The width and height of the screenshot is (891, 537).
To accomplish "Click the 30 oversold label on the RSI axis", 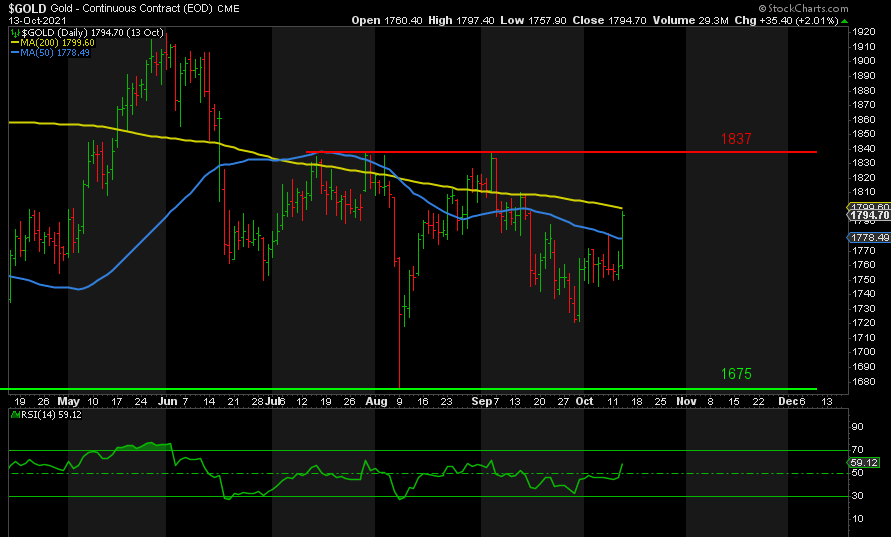I will pos(857,496).
